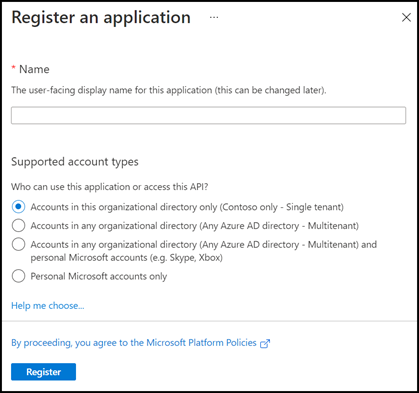
Task: Focus the application Name text field
Action: coord(208,115)
